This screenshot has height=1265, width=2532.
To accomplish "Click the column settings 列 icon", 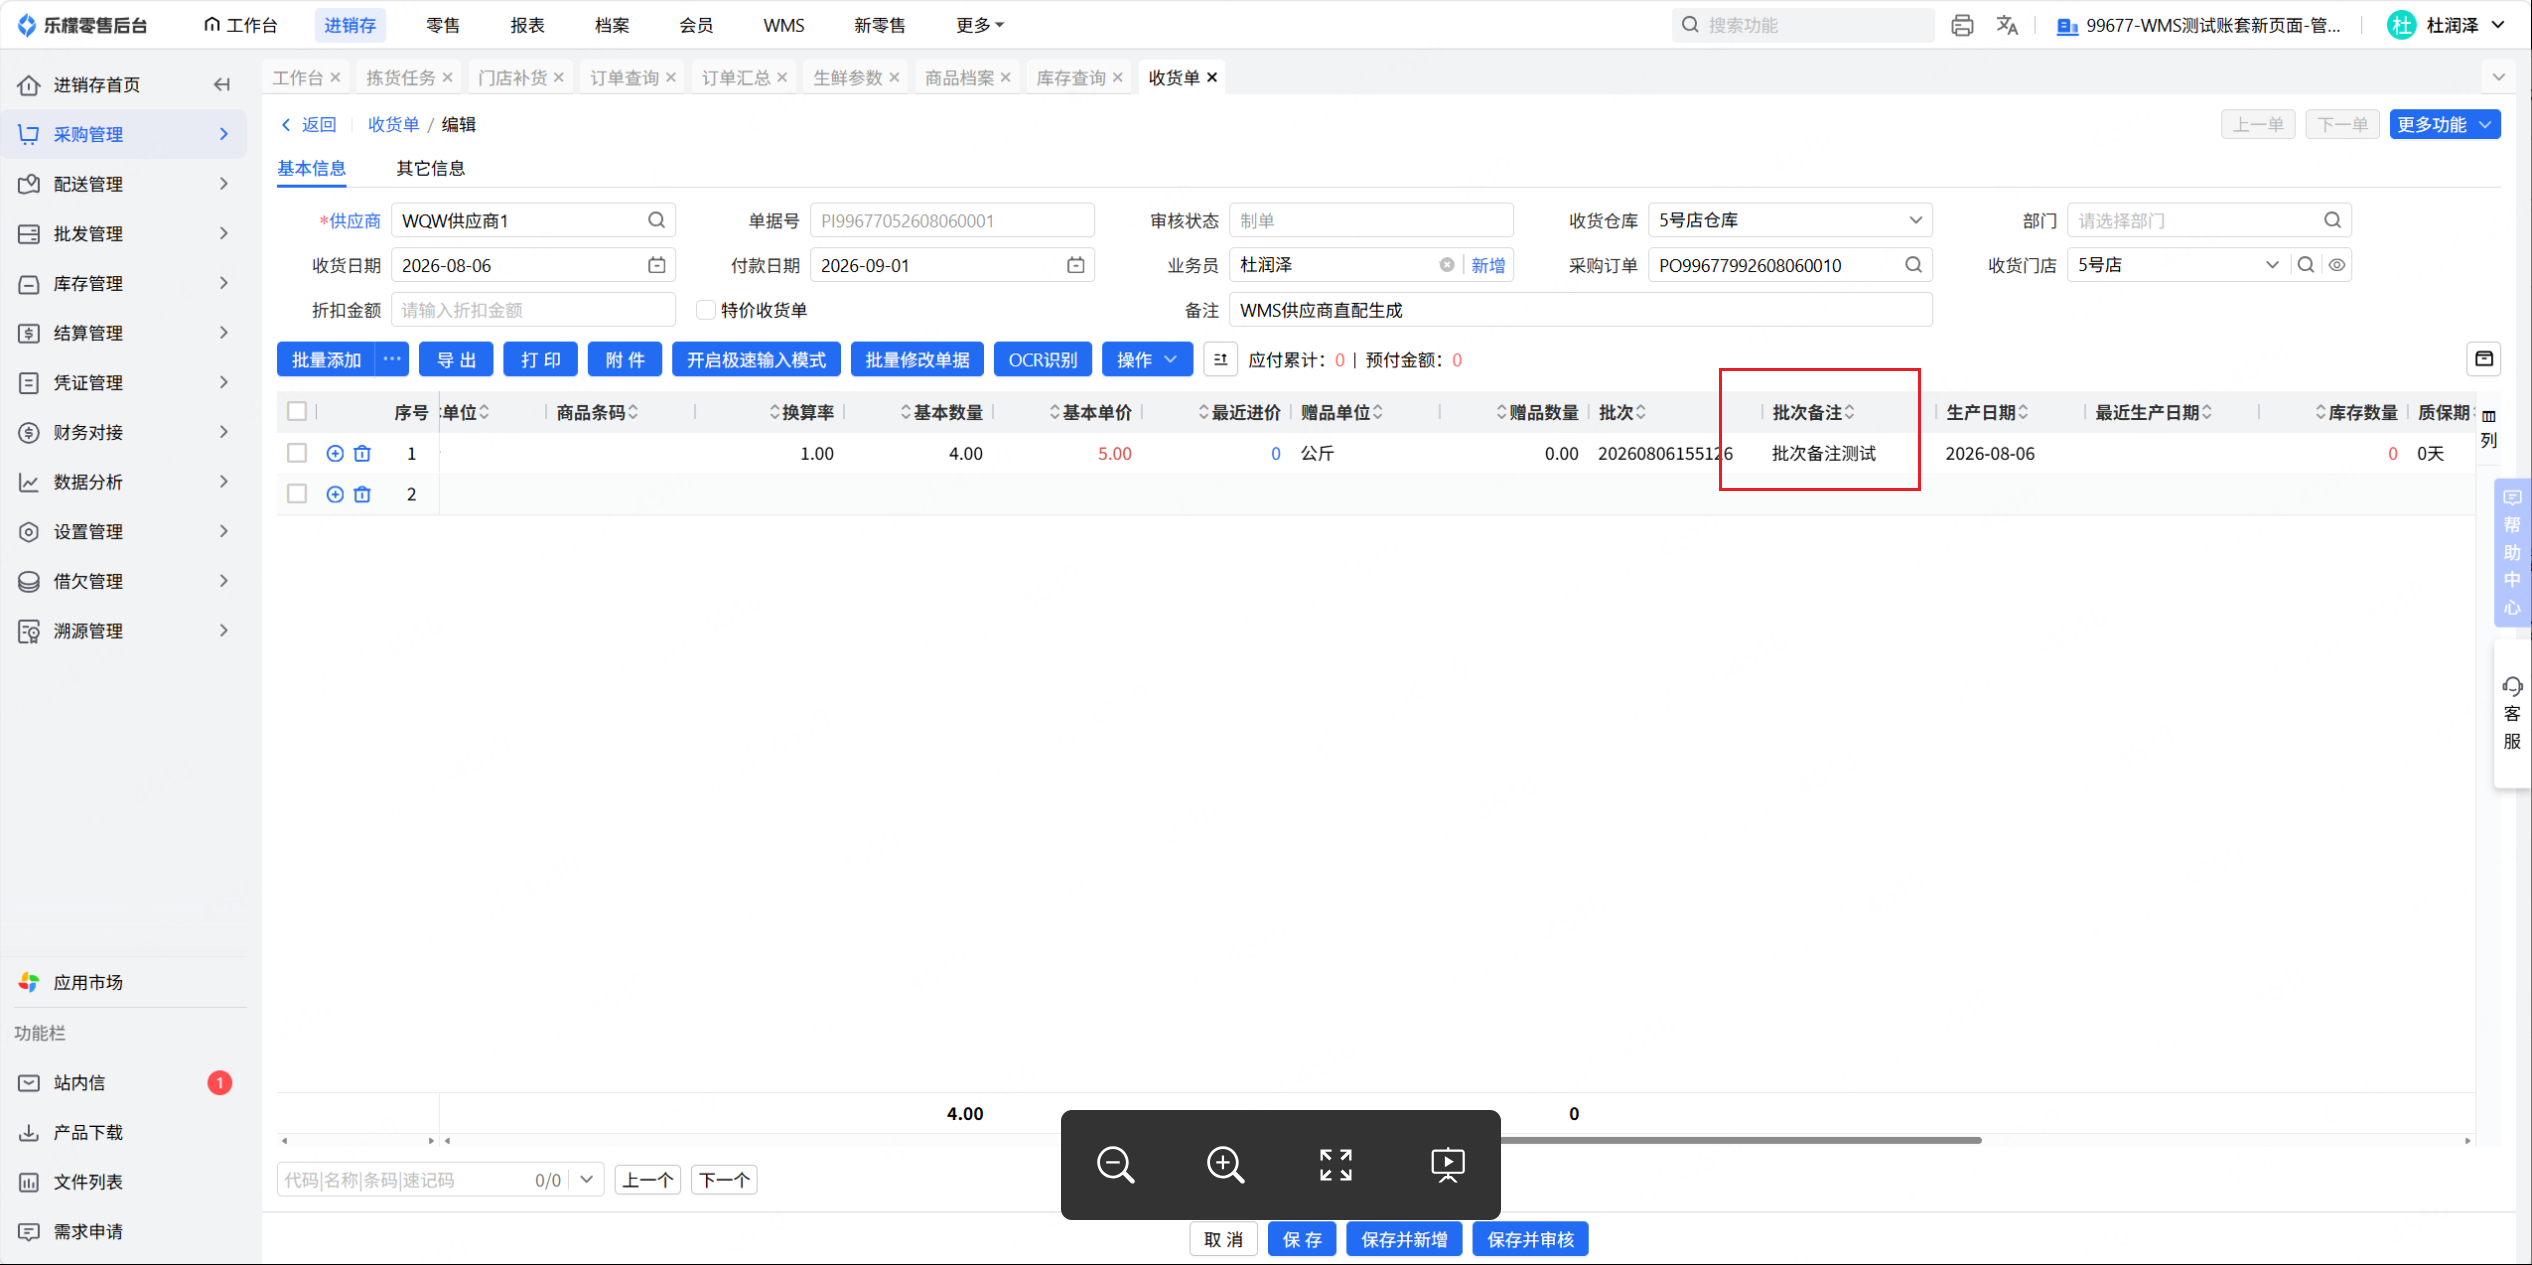I will (x=2489, y=428).
